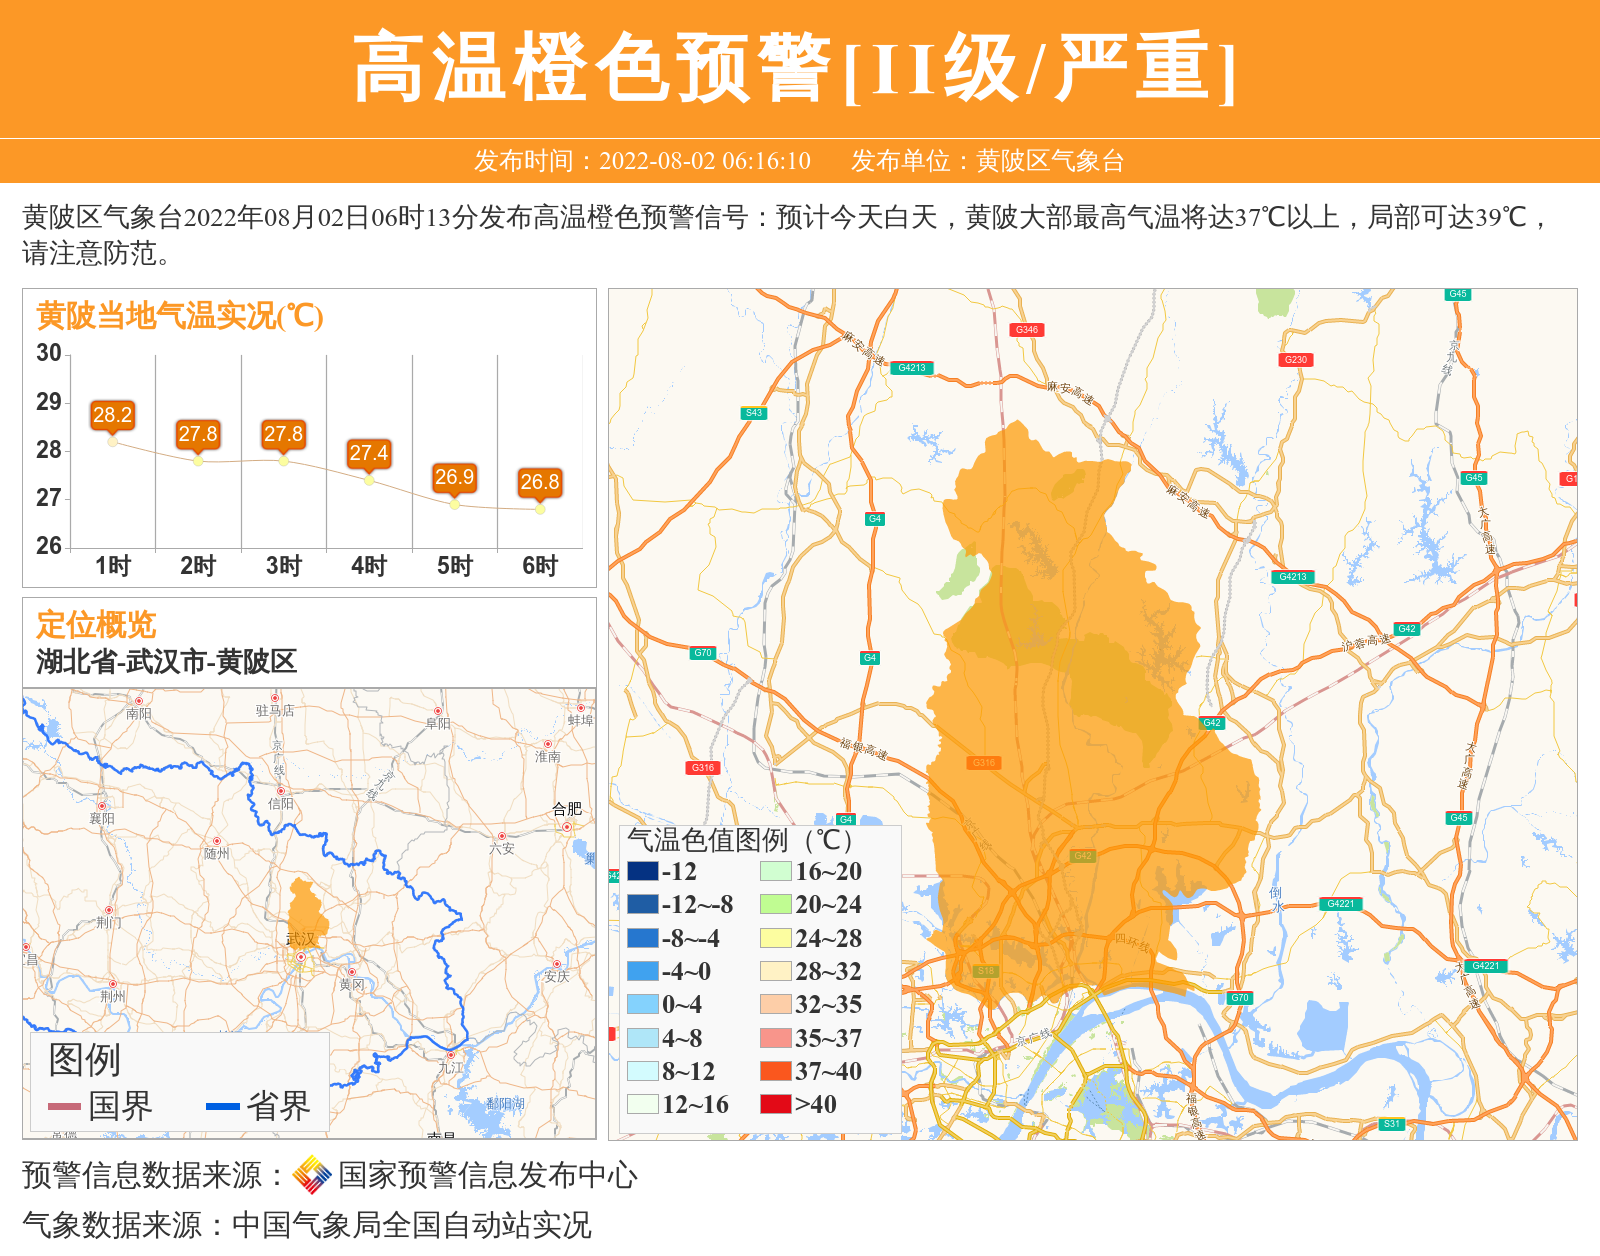Click the 28.2 temperature label at 1时
Screen dimensions: 1600x1256
click(x=112, y=415)
